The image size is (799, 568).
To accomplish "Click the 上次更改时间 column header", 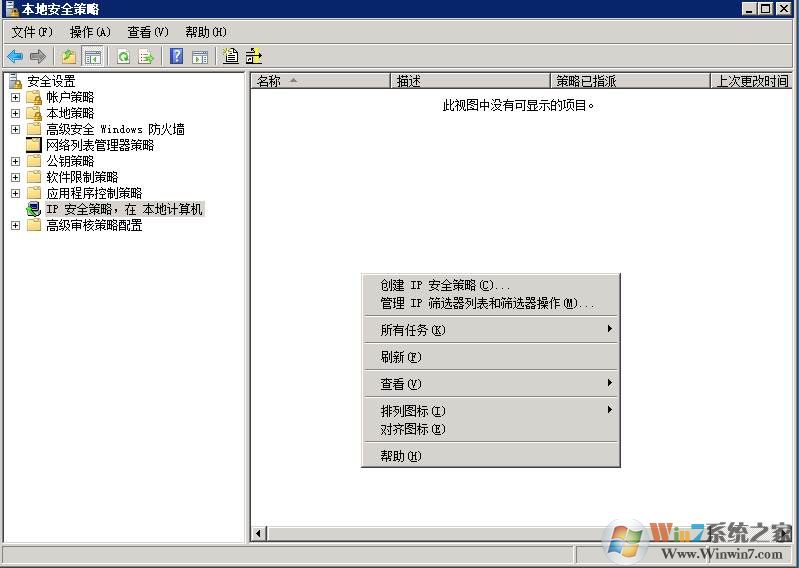I will tap(752, 81).
